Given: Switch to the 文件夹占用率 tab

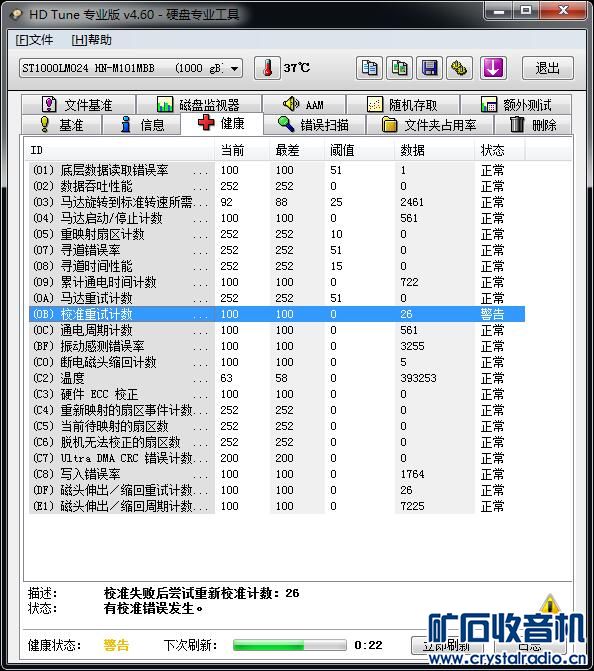Looking at the screenshot, I should click(429, 125).
